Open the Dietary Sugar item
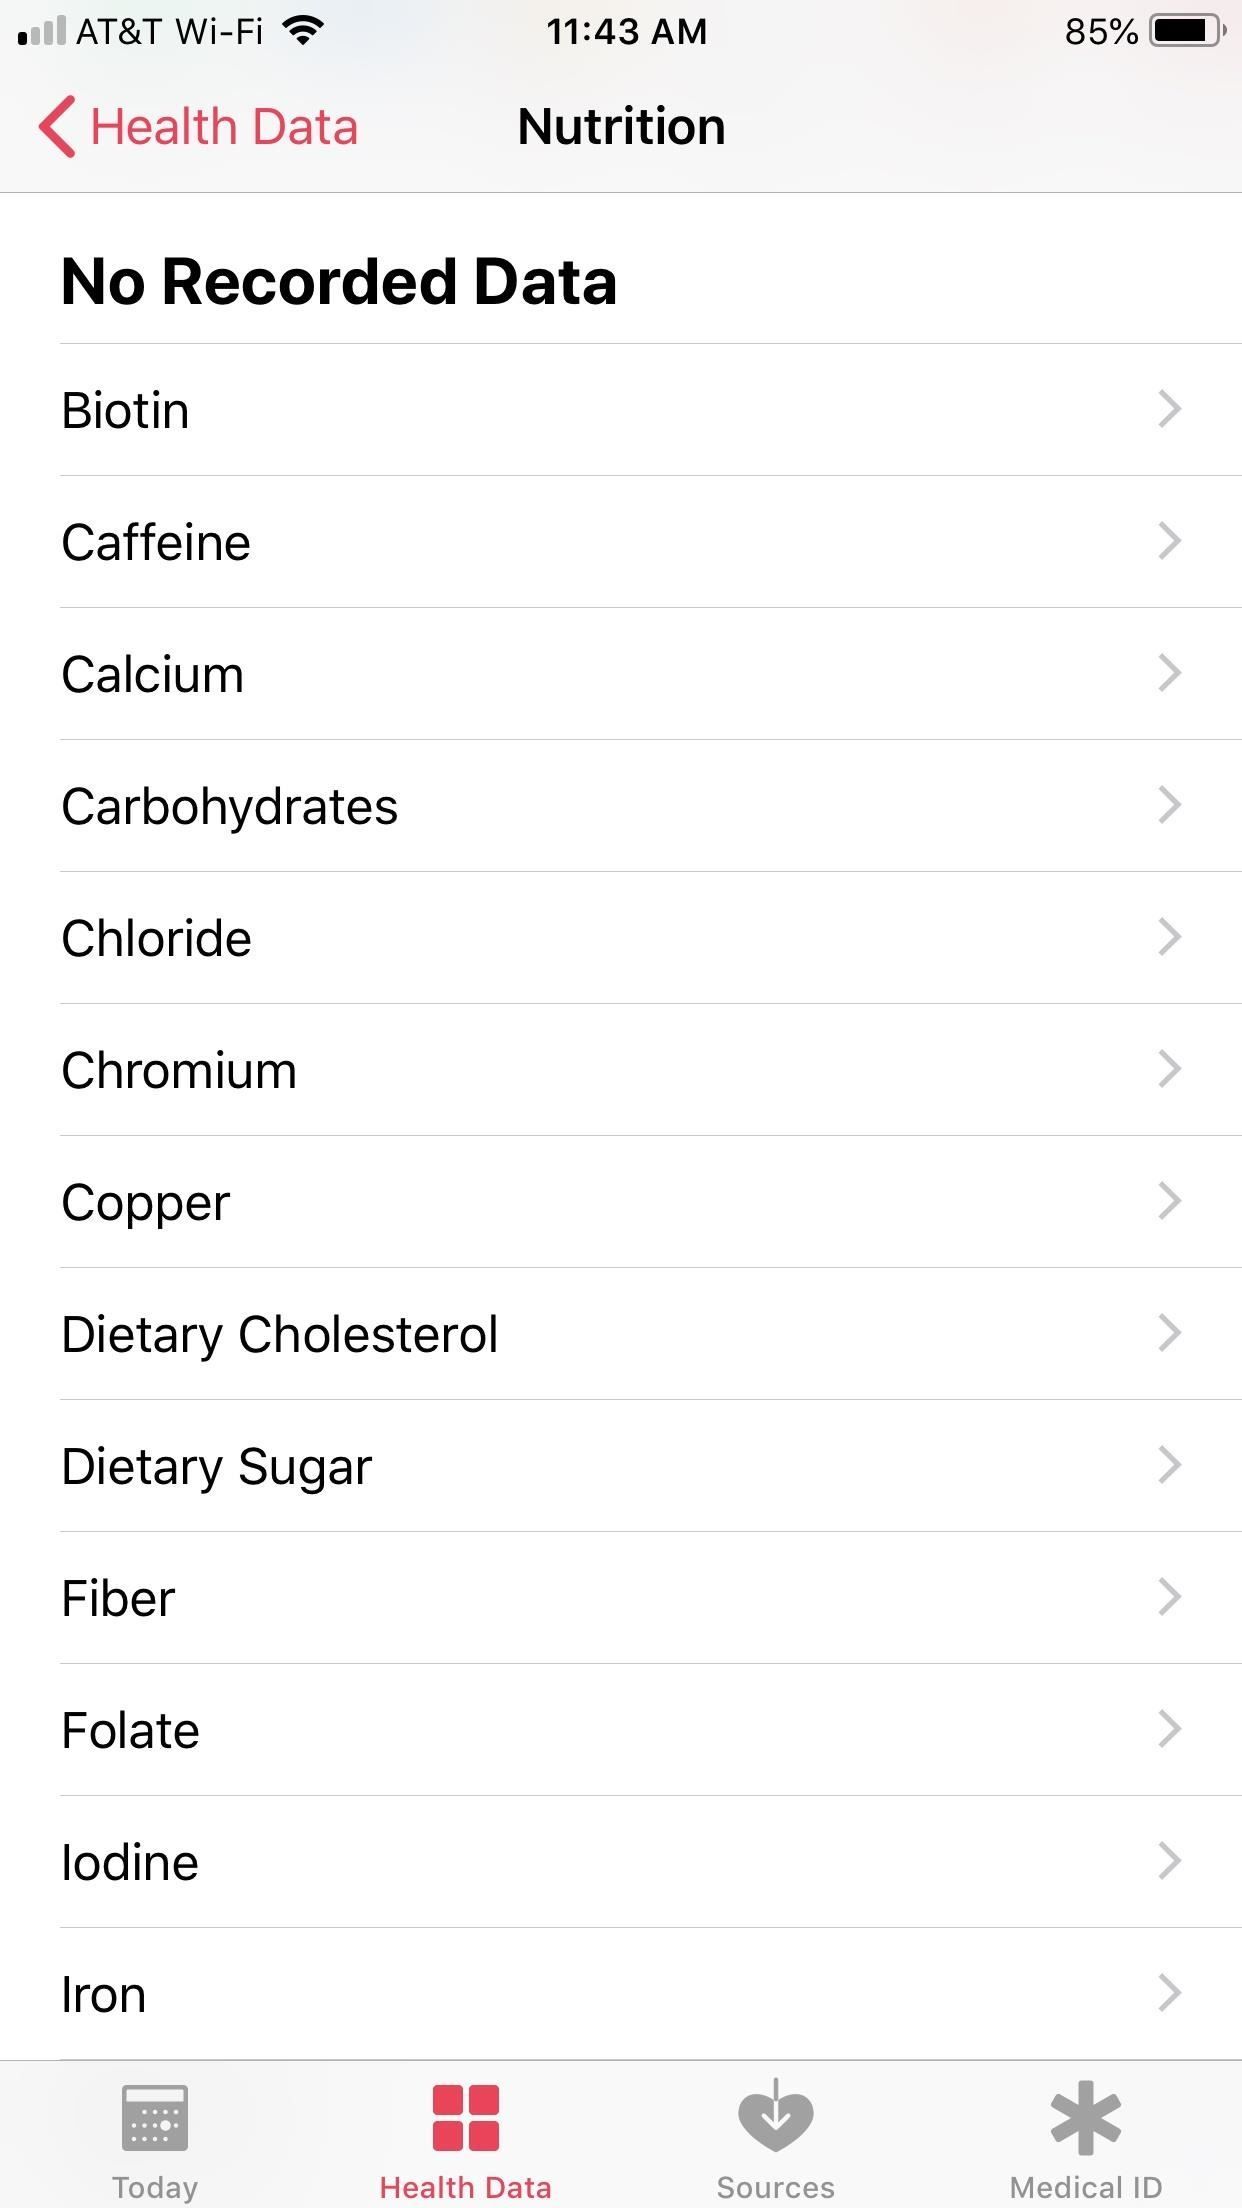 pyautogui.click(x=217, y=1466)
